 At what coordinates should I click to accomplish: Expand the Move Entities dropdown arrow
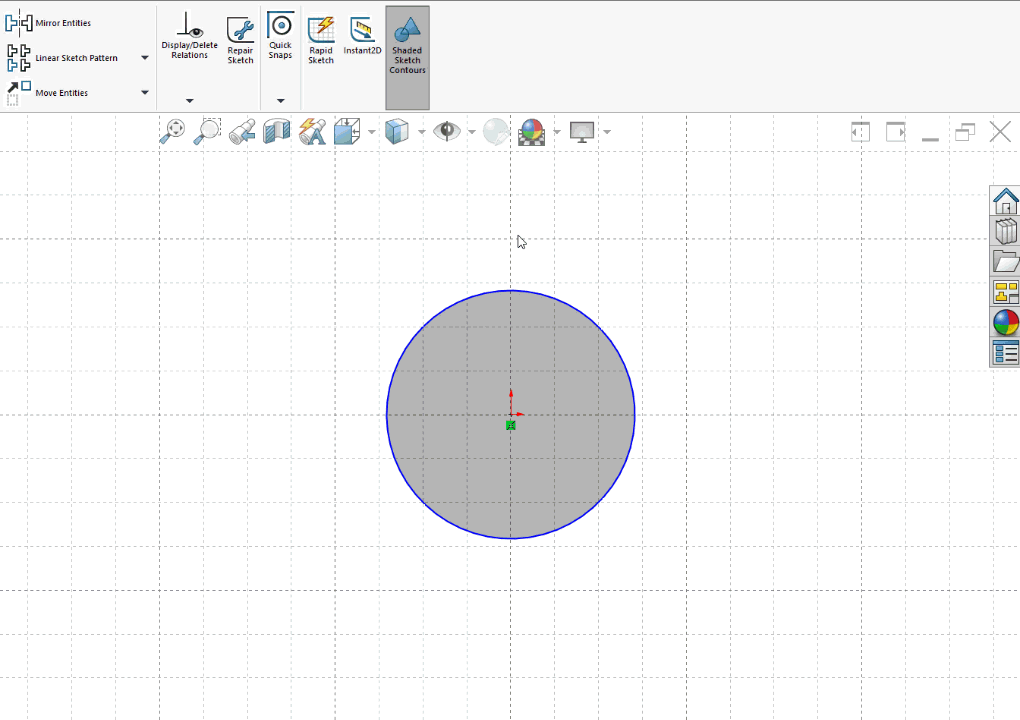(x=145, y=93)
